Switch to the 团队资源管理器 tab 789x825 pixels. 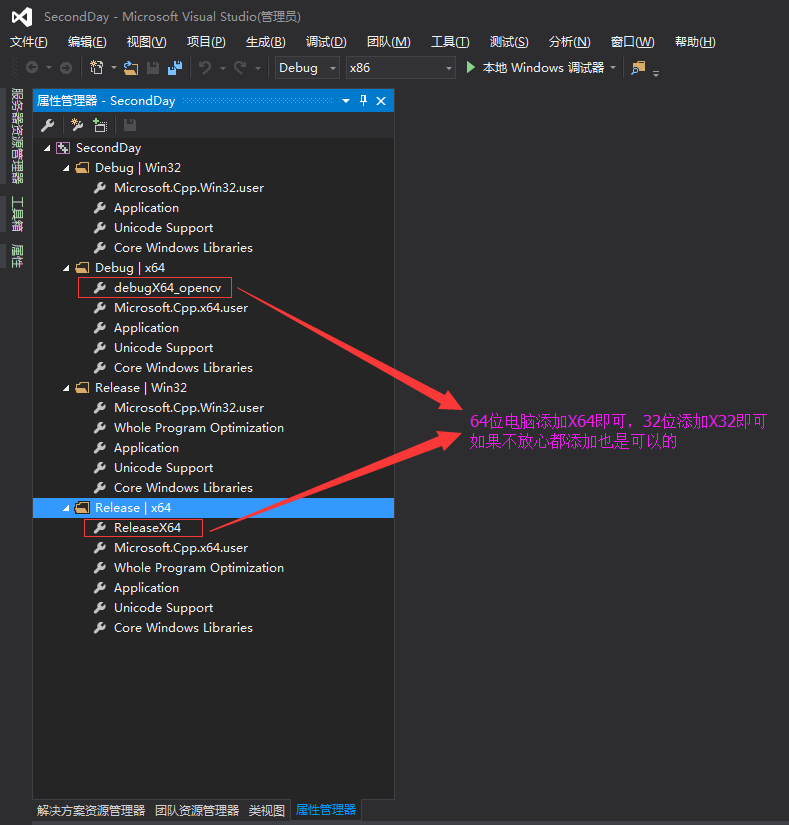point(197,810)
